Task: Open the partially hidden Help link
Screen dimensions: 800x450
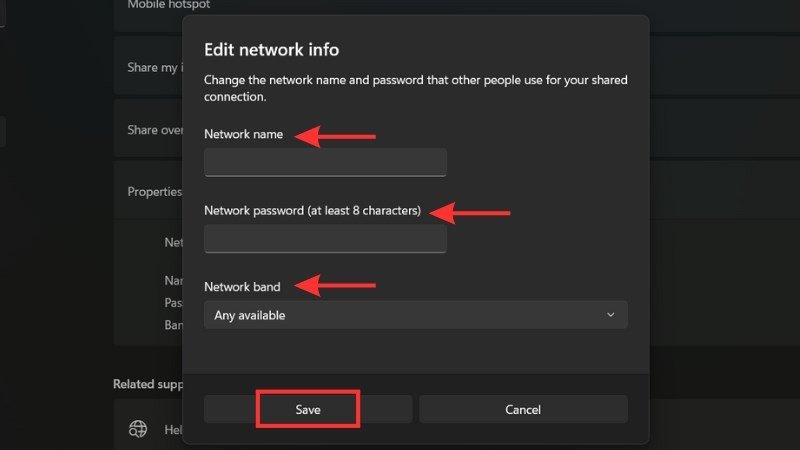Action: pos(172,429)
